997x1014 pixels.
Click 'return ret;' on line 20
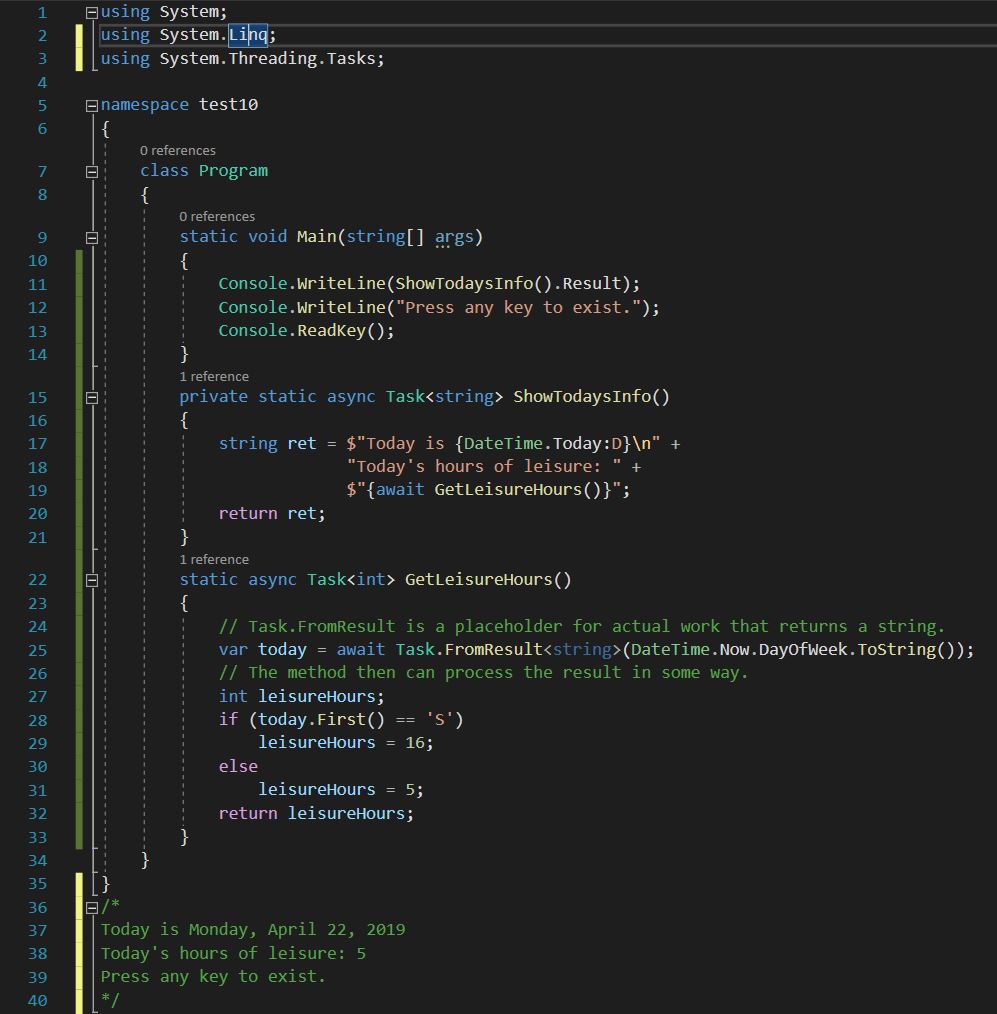(x=272, y=513)
